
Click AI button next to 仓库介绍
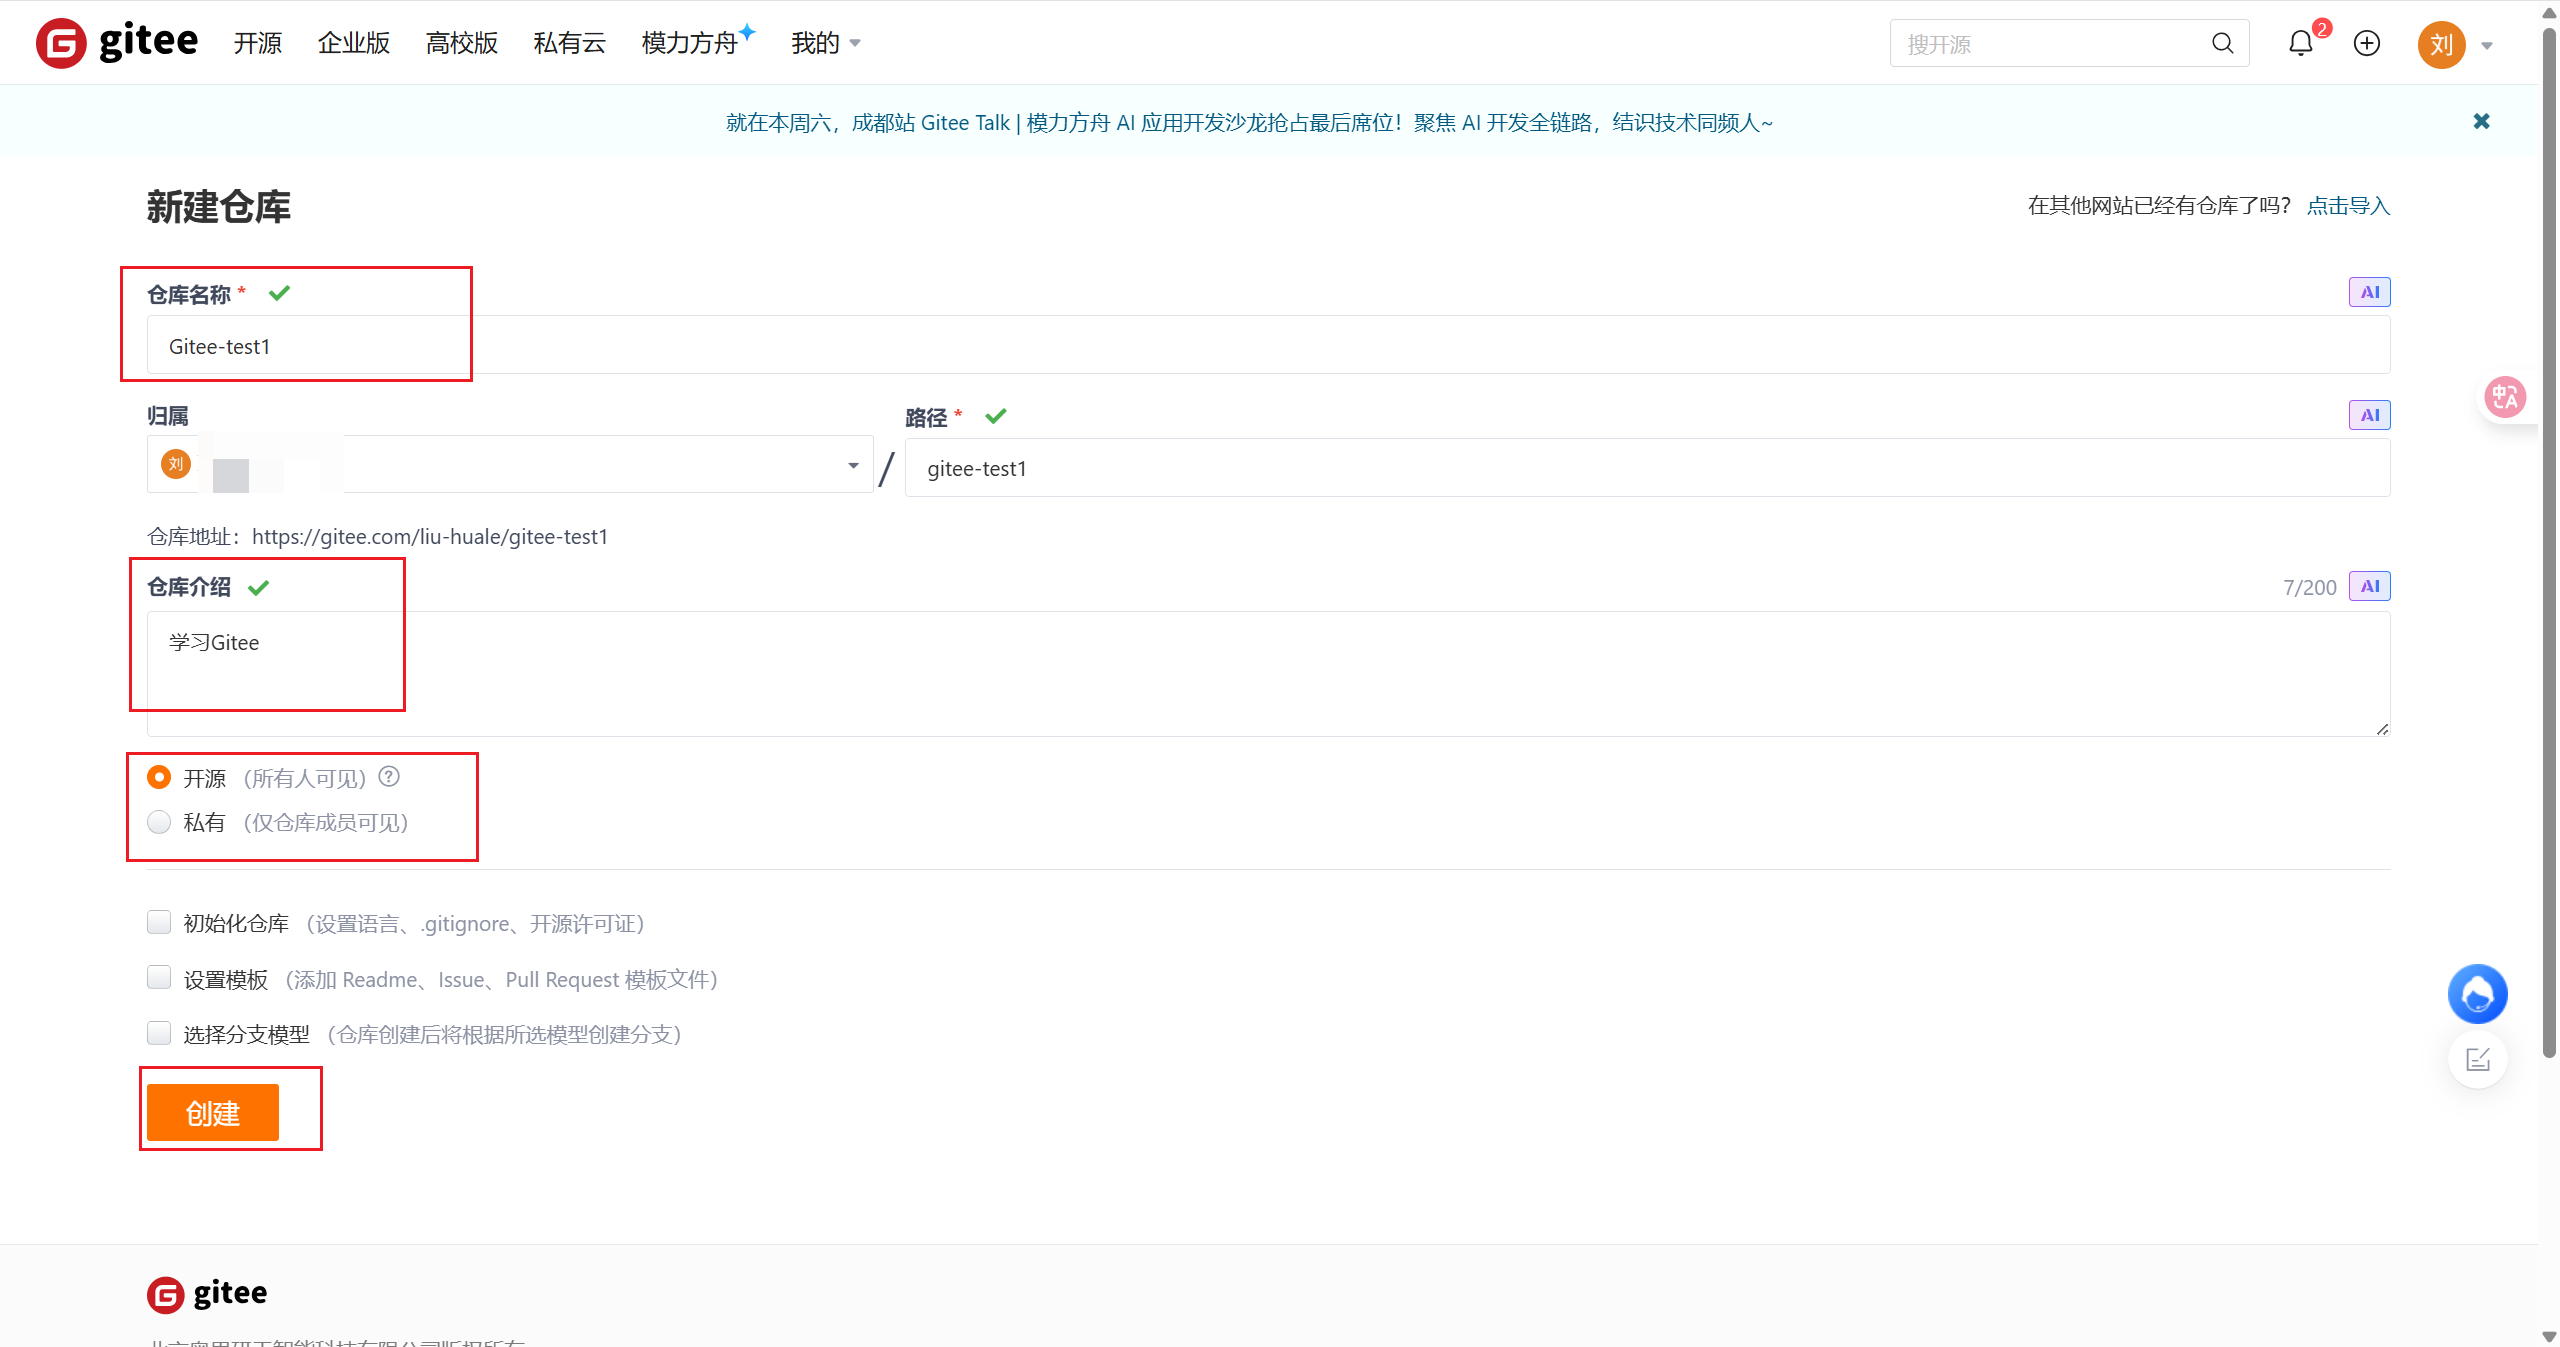2370,586
